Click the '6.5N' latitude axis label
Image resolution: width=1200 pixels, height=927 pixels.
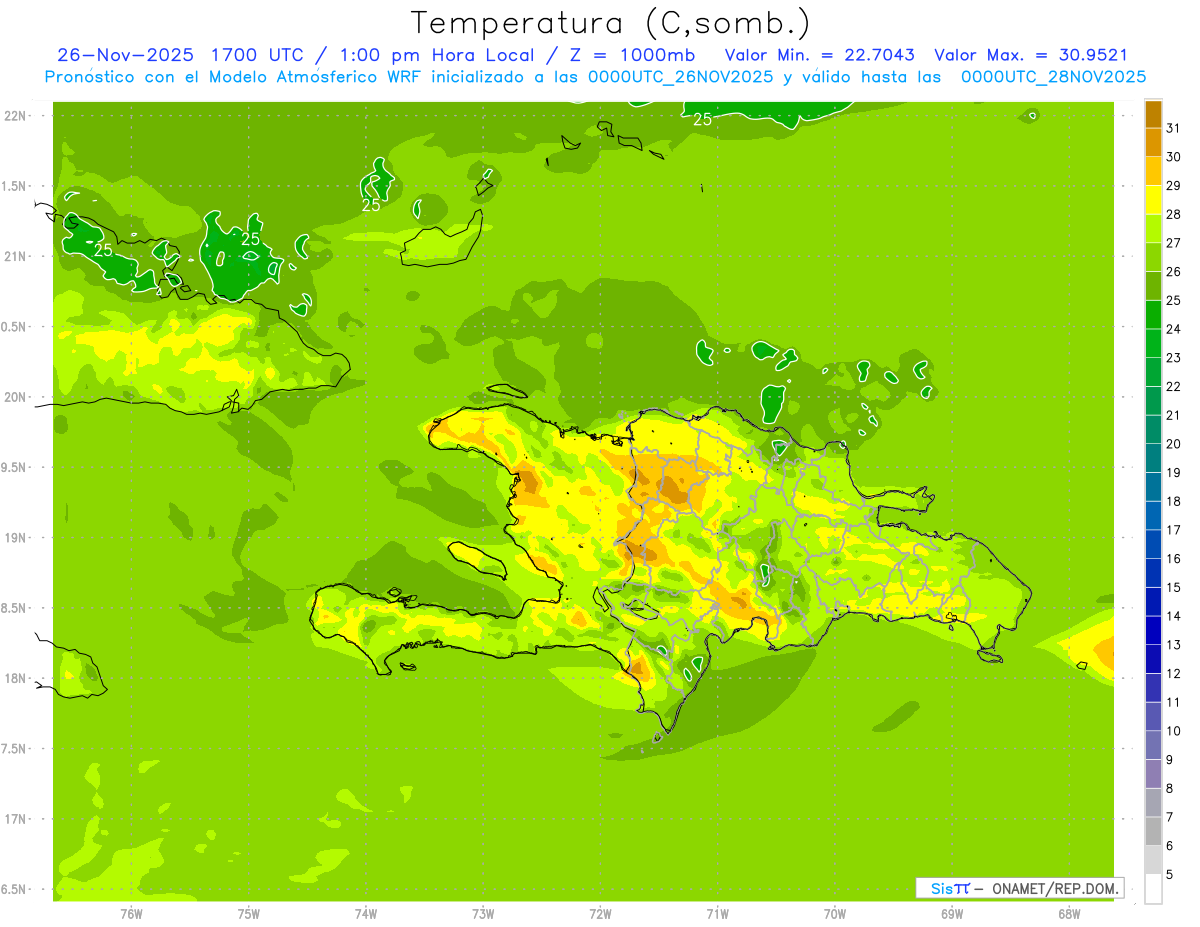pos(14,889)
